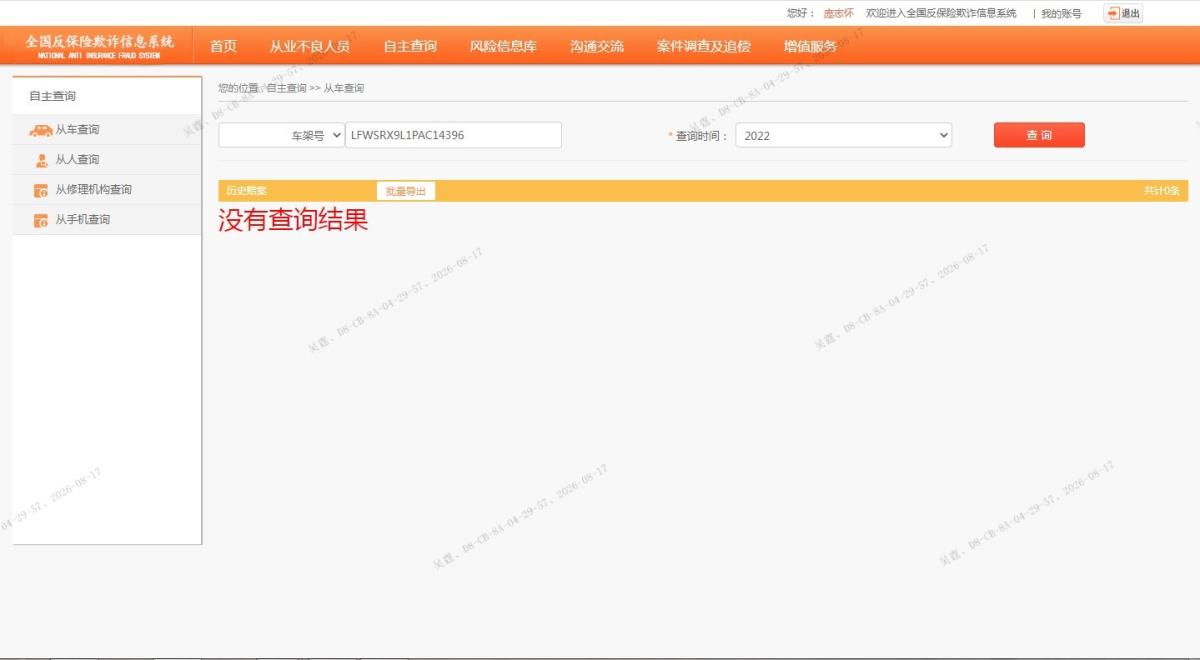Click the red 查询 button
Image resolution: width=1200 pixels, height=660 pixels.
1039,135
